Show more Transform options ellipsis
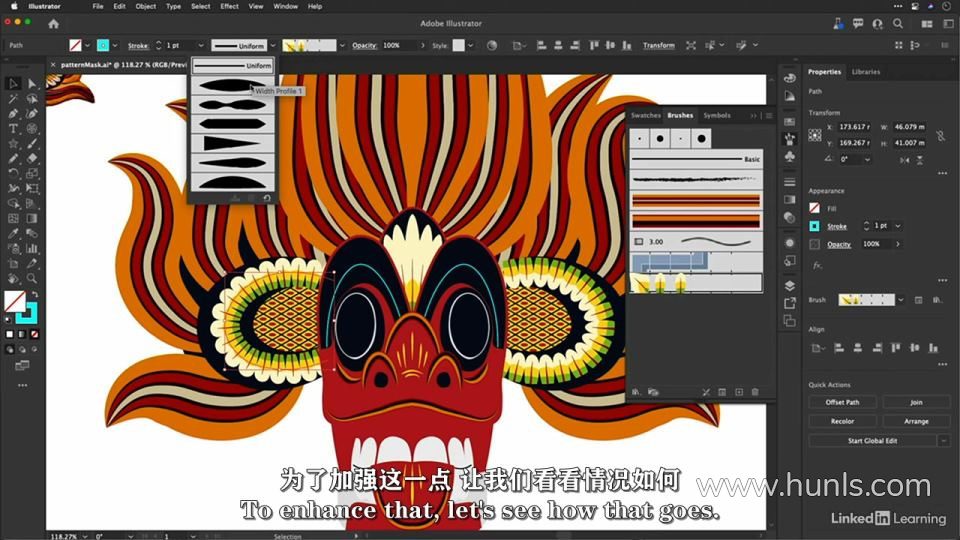 942,174
